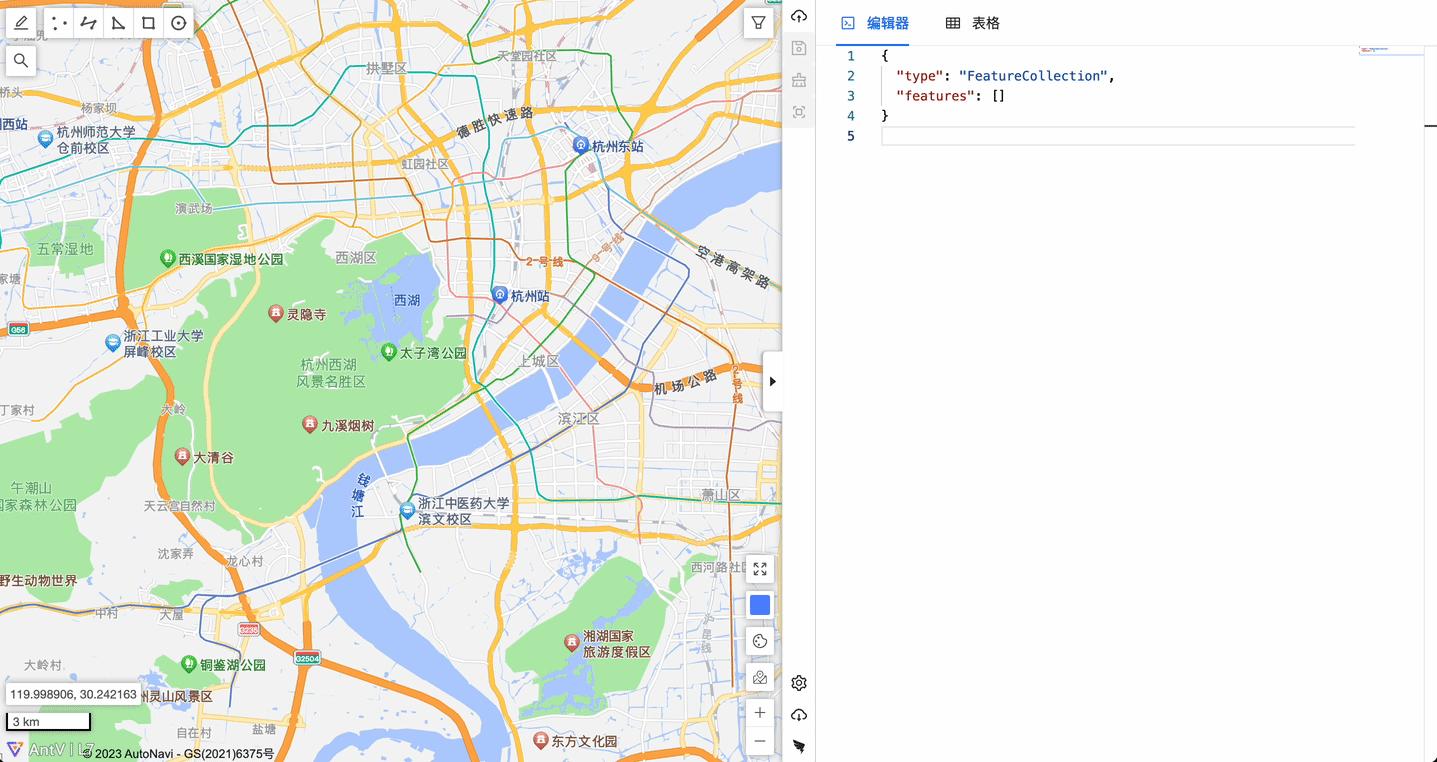Open the 编辑器 tab
The width and height of the screenshot is (1437, 762).
click(874, 22)
